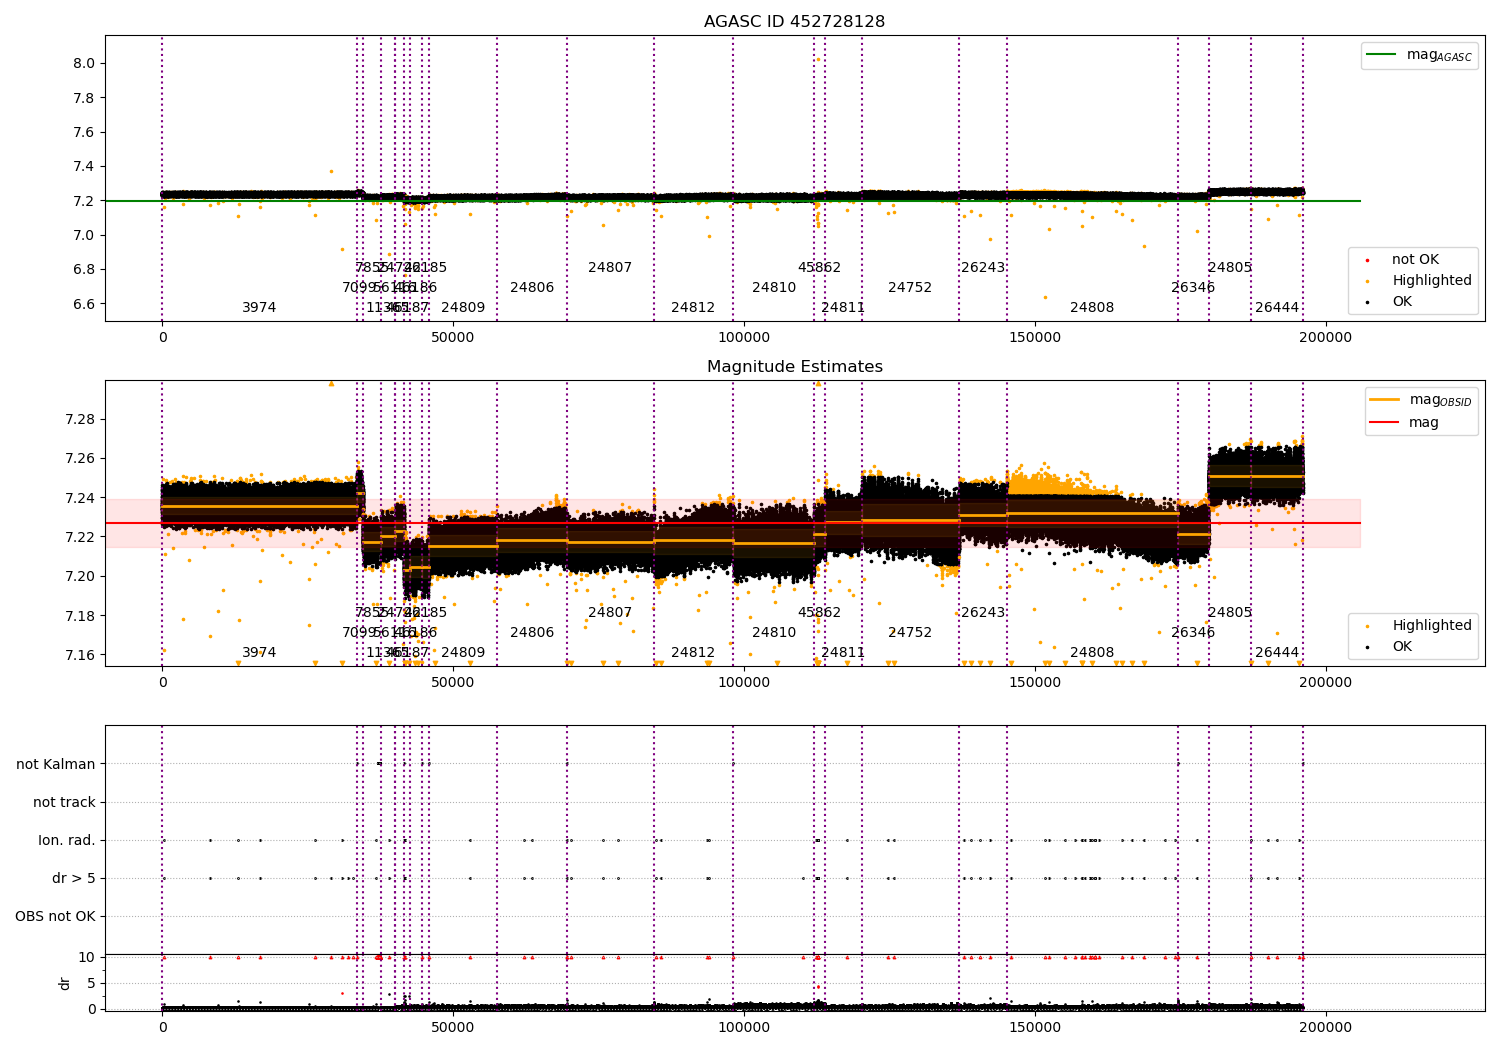Click the 'Magnitude Estimates' plot title
1500x1050 pixels.
(794, 367)
